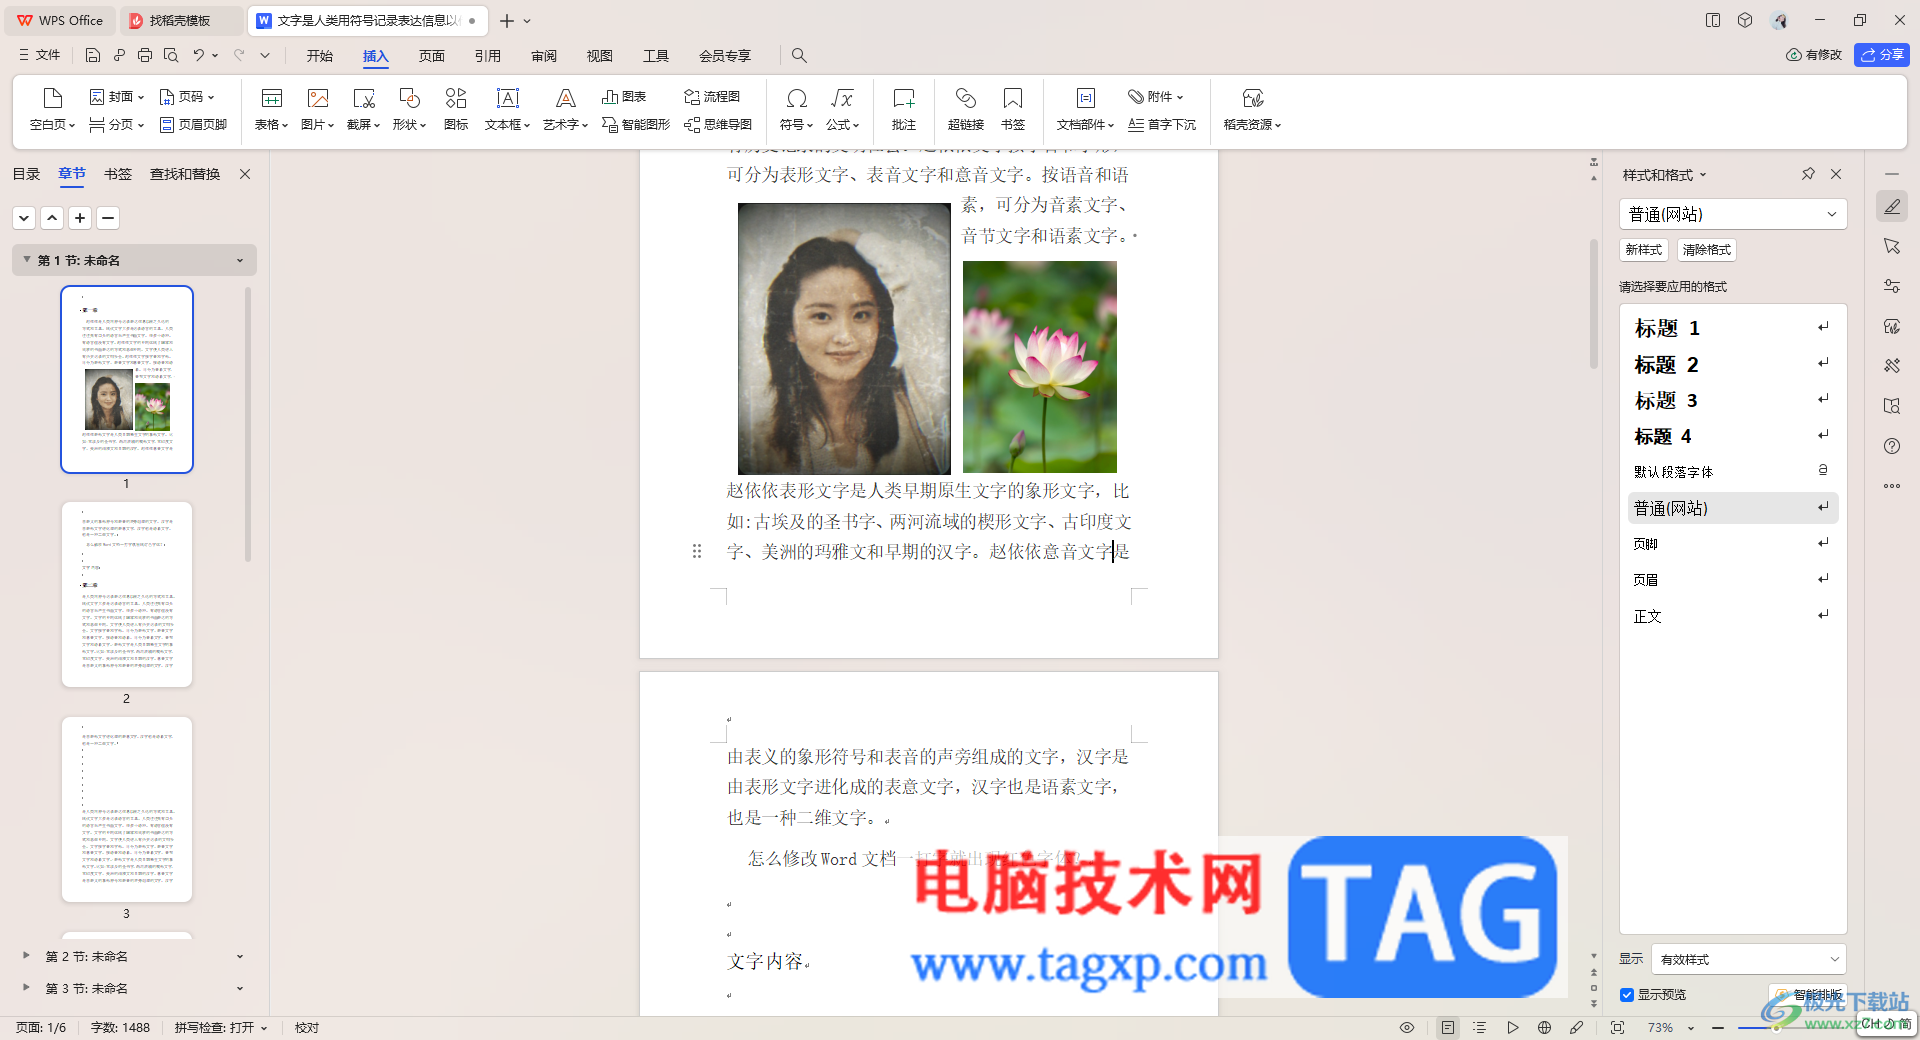Switch to web layout view icon
Viewport: 1920px width, 1040px height.
coord(1544,1028)
